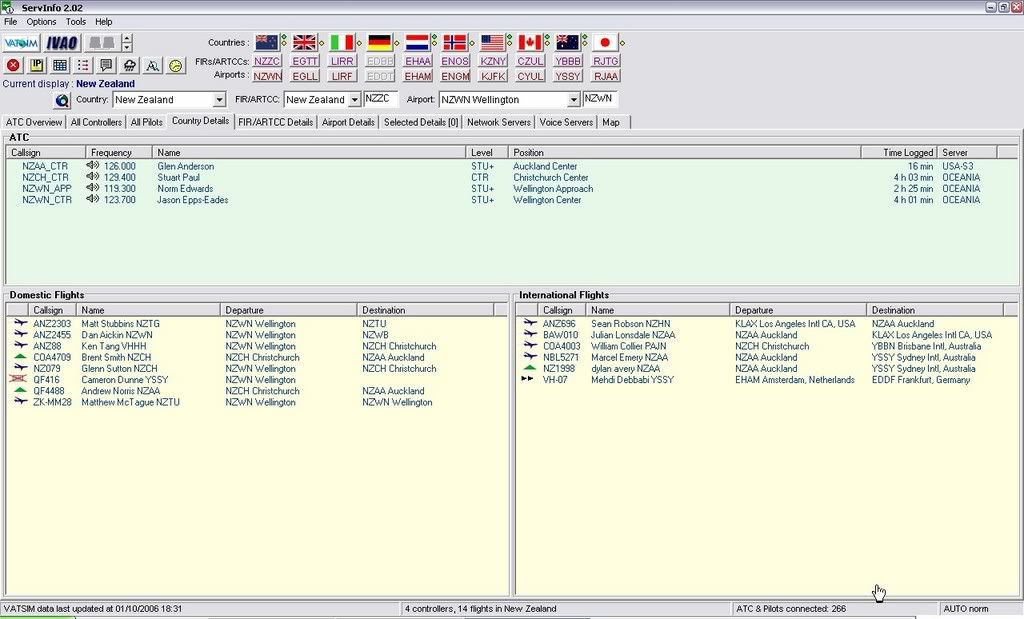This screenshot has height=619, width=1024.
Task: Click the yellow clock toolbar icon
Action: pyautogui.click(x=176, y=65)
